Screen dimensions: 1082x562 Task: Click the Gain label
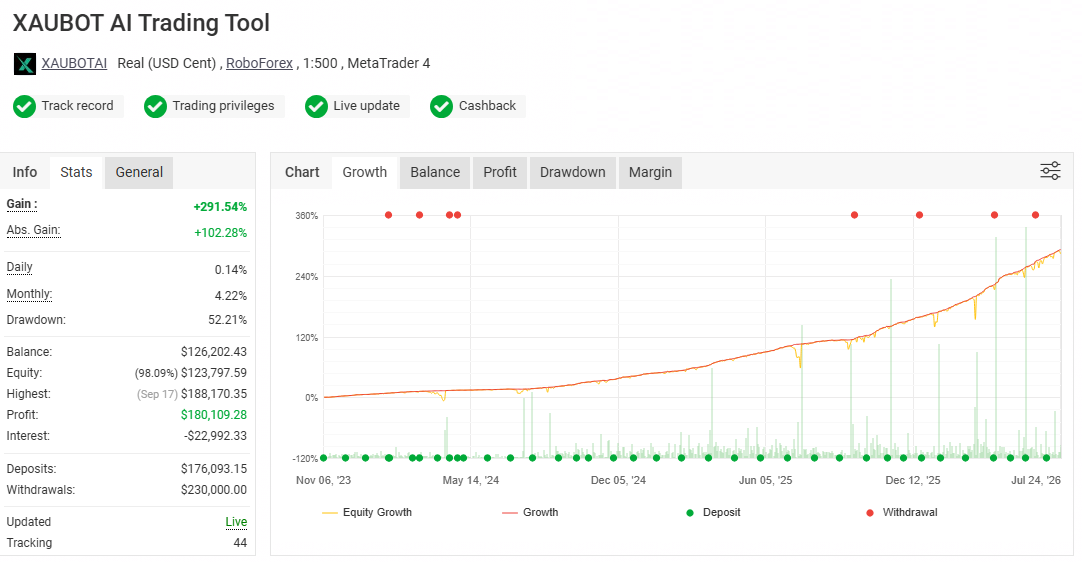[x=22, y=204]
